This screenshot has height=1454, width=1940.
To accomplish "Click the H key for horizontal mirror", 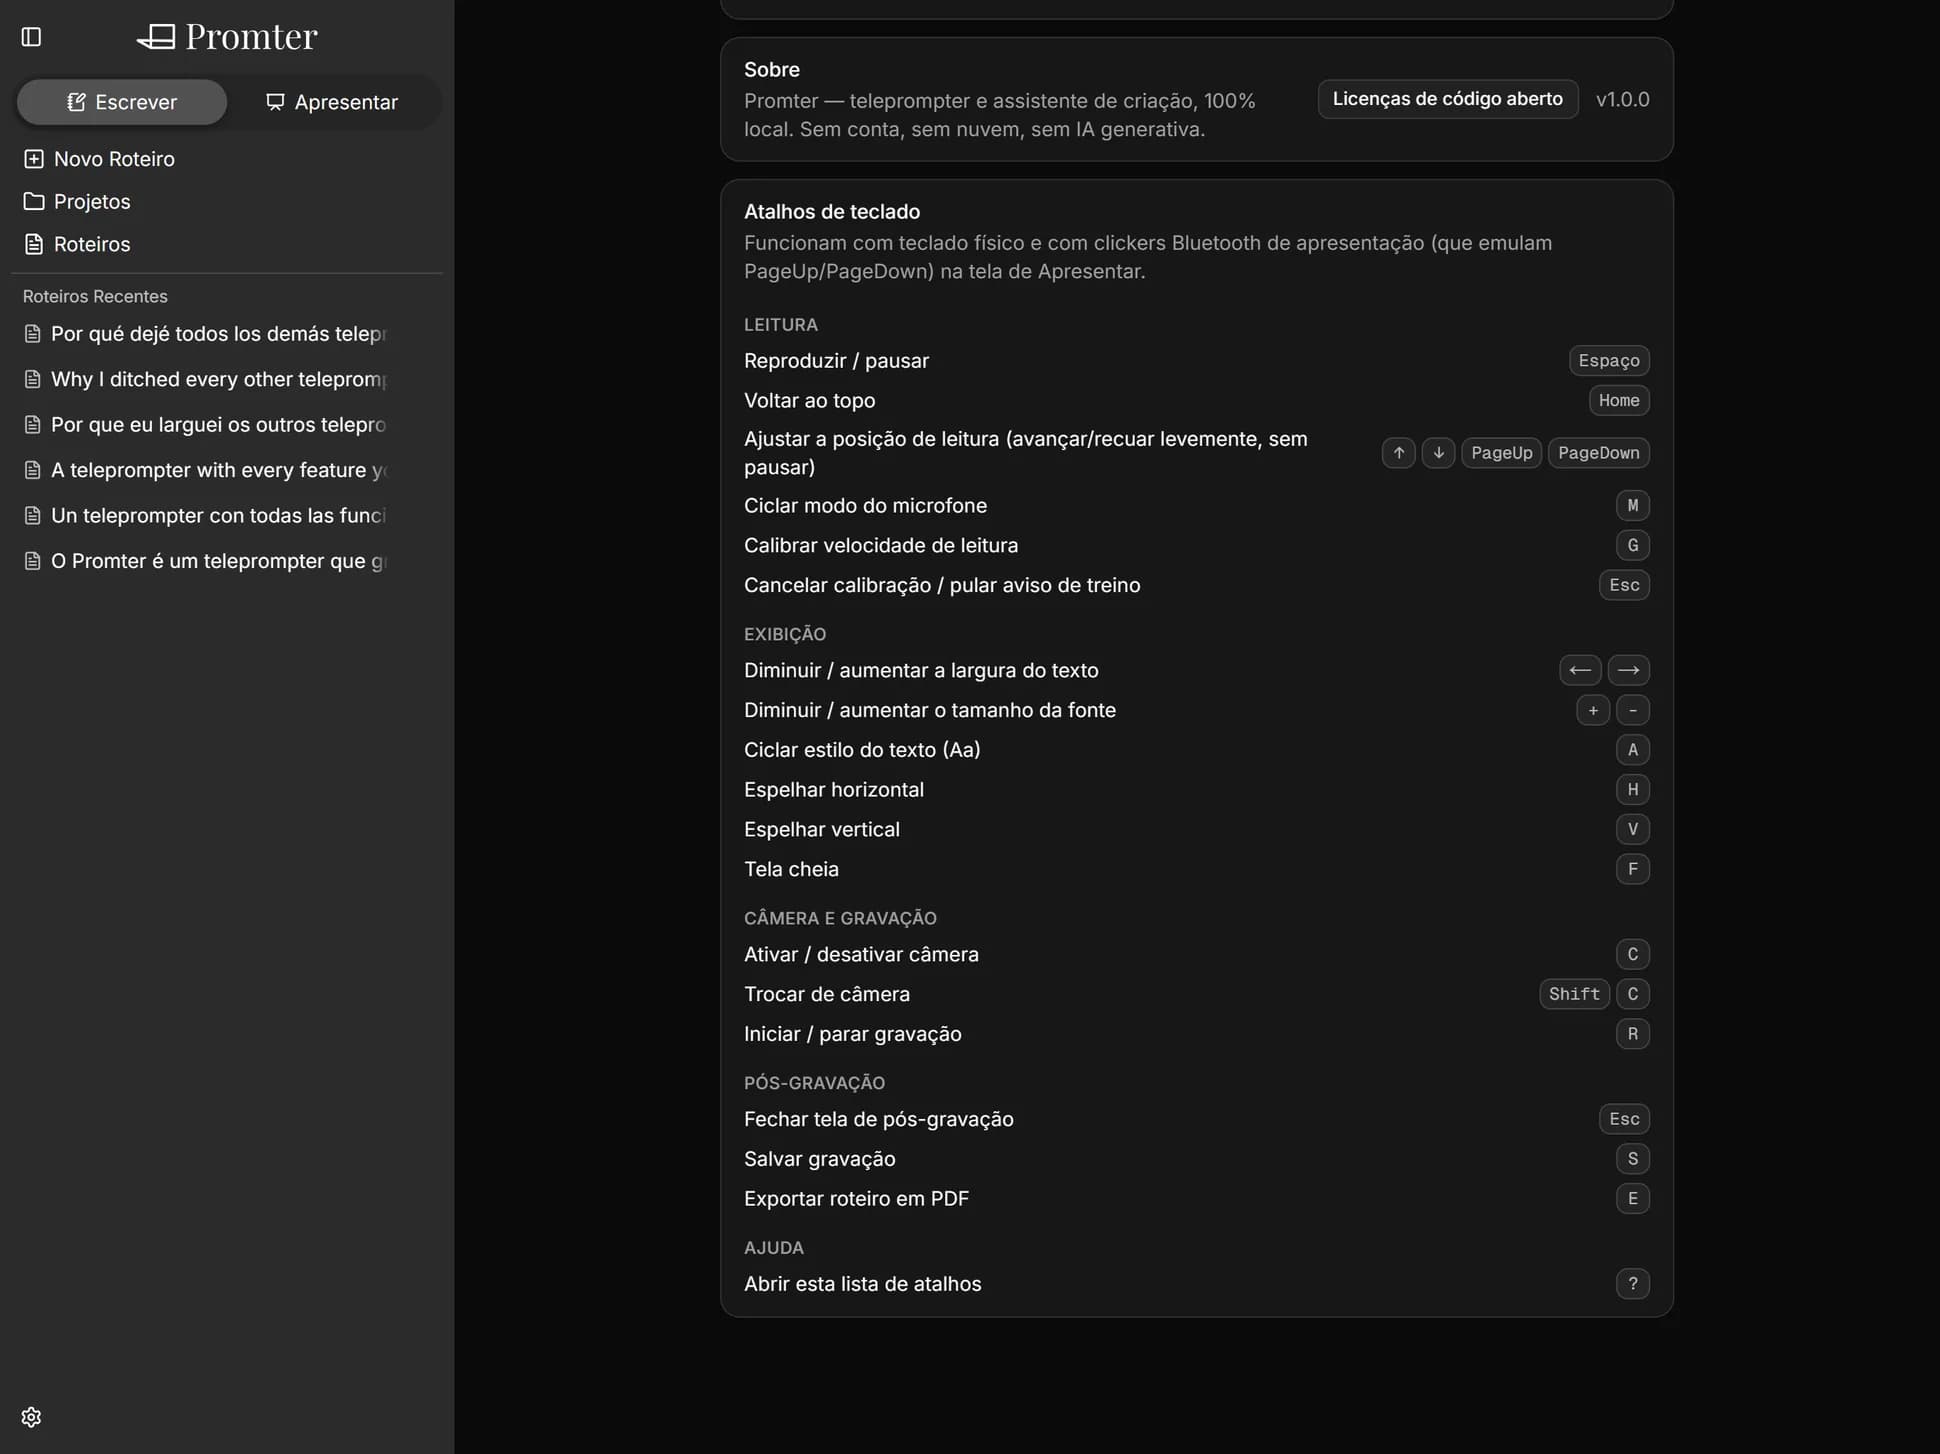I will 1632,790.
